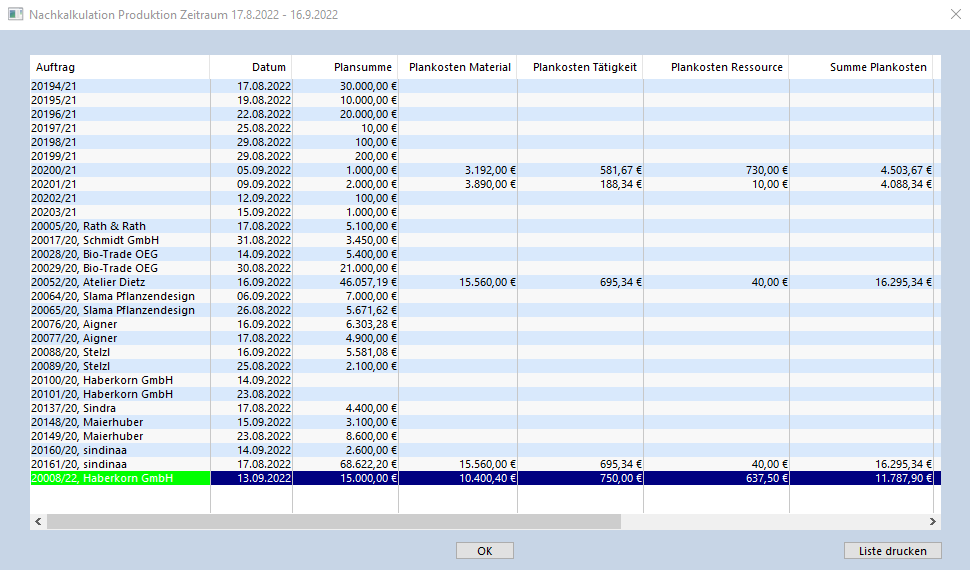Close the Nachkalkulation dialog window

(x=954, y=14)
